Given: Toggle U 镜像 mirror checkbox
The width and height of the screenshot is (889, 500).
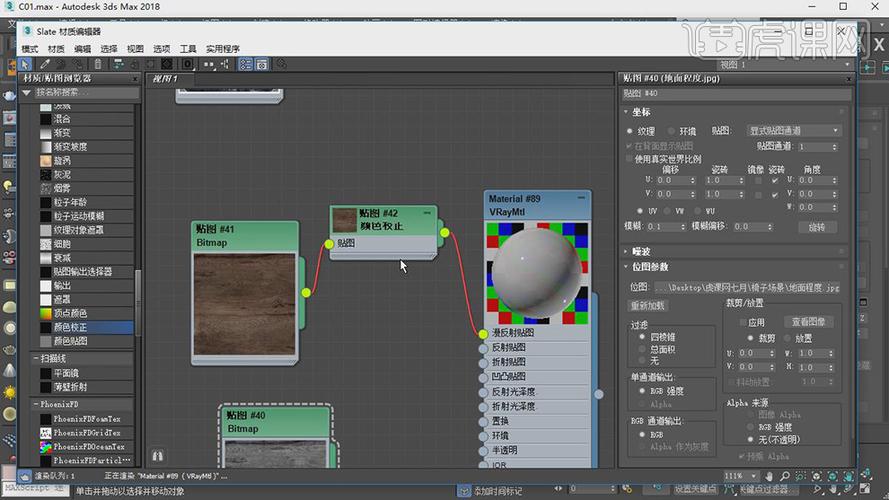Looking at the screenshot, I should click(x=758, y=180).
